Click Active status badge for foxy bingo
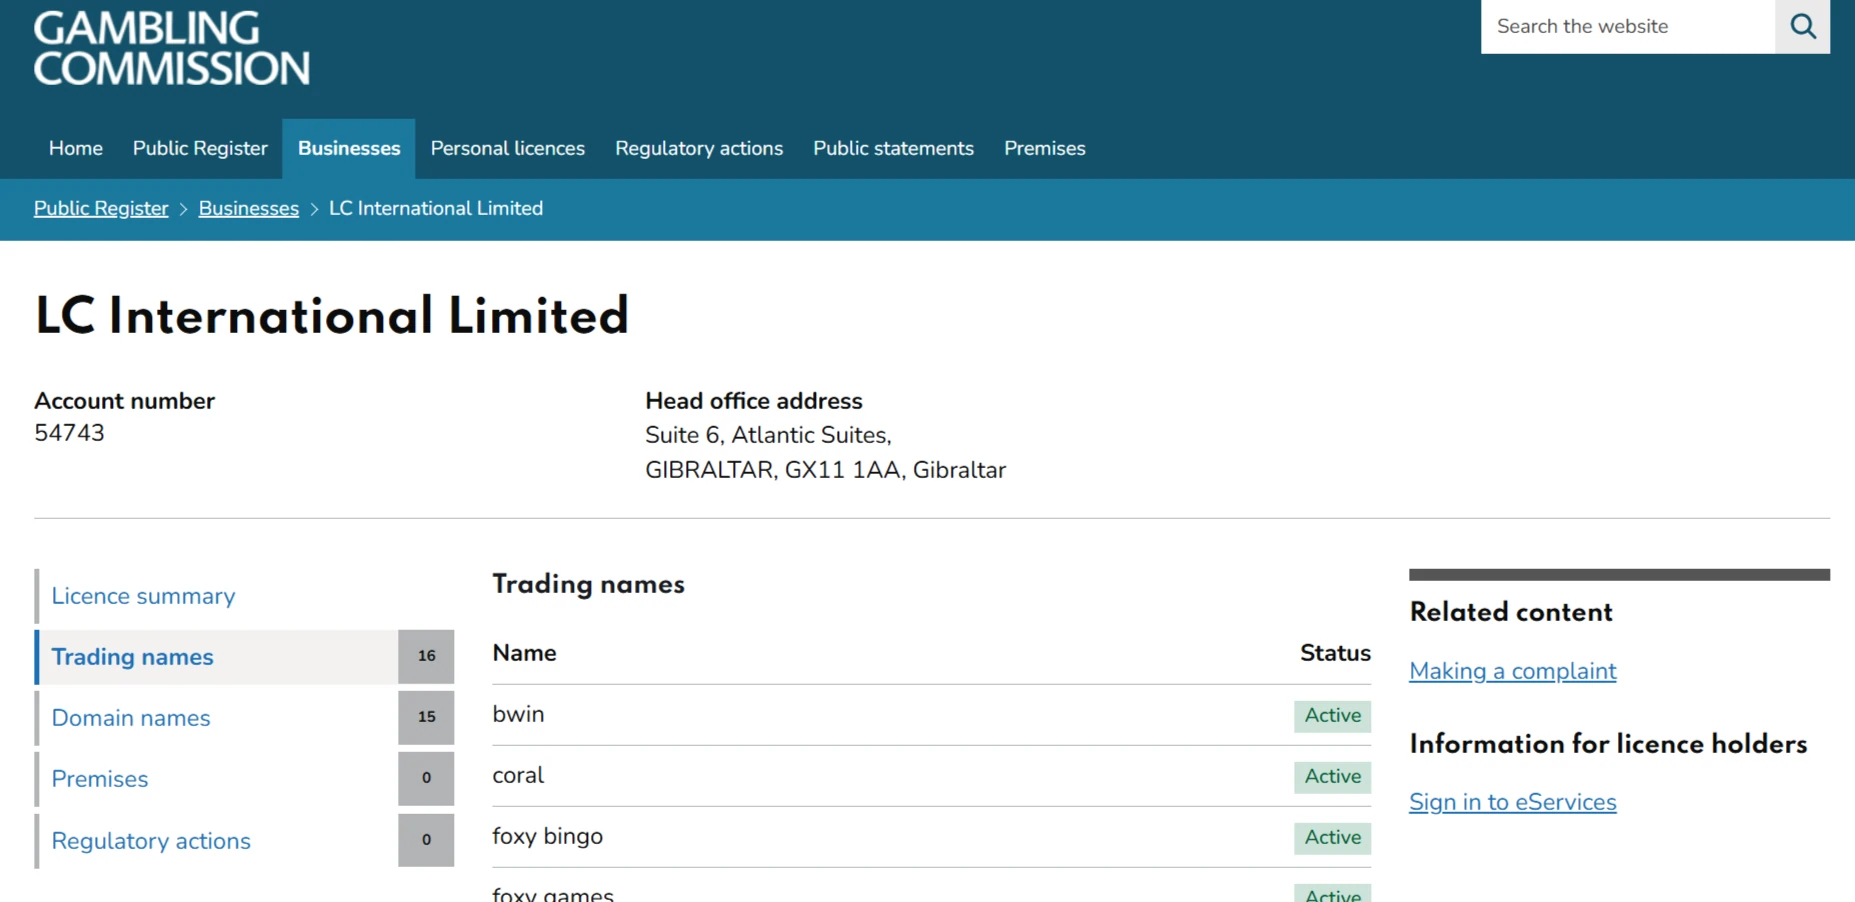The image size is (1855, 902). click(x=1332, y=838)
